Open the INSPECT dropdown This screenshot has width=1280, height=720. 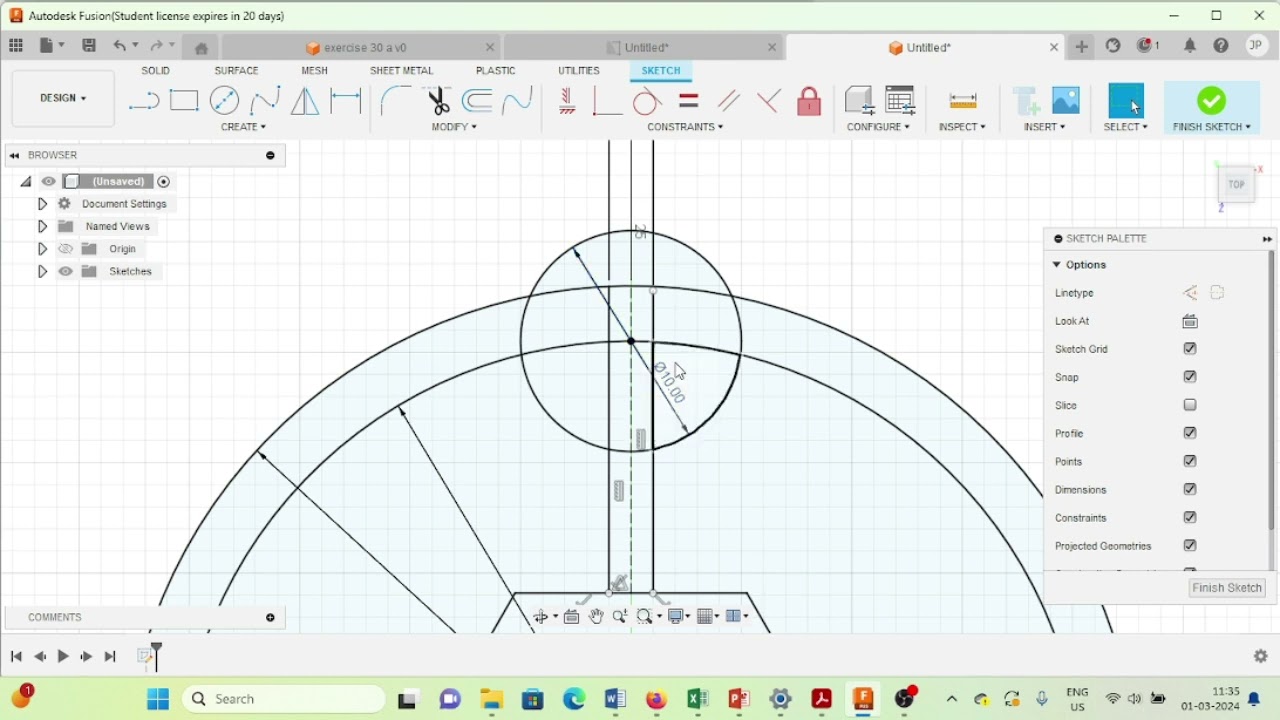962,127
